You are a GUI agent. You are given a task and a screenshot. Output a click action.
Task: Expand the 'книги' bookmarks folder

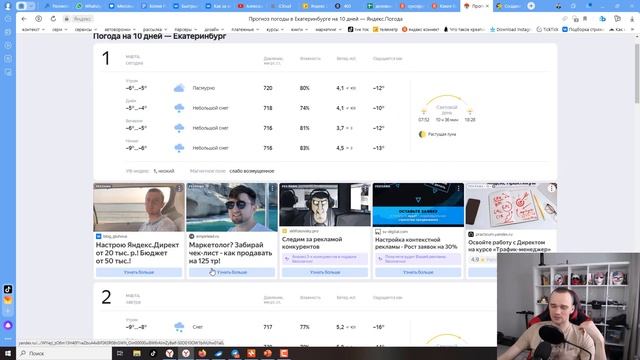pos(299,29)
